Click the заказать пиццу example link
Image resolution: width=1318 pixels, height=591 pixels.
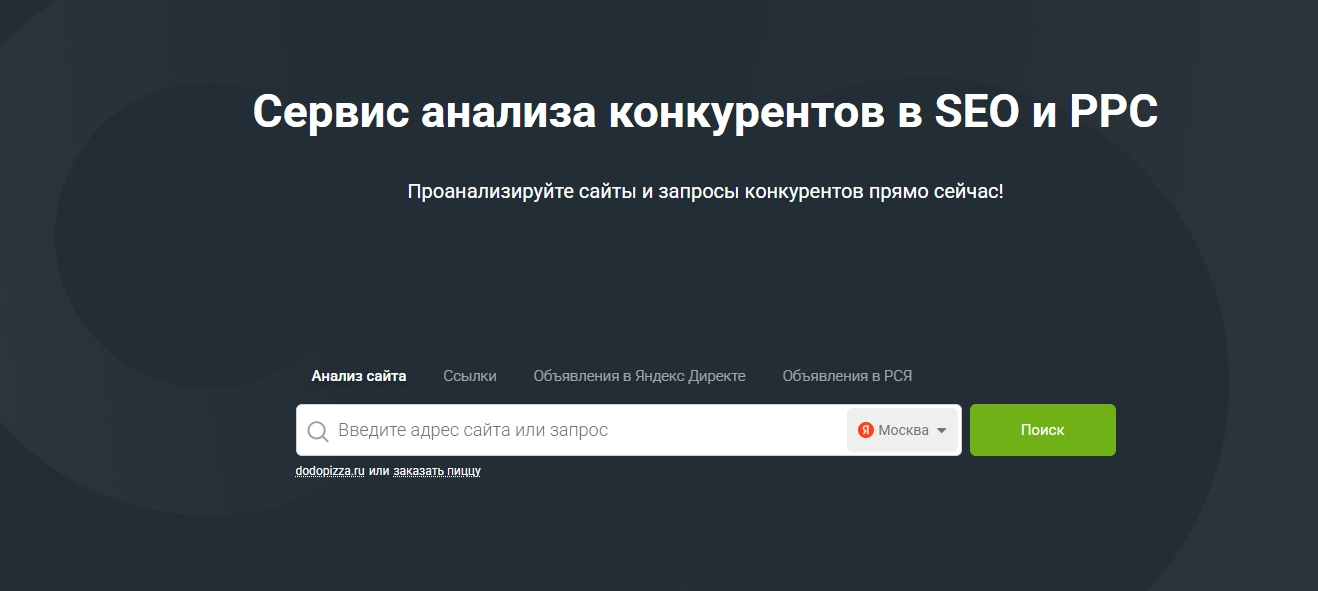coord(437,470)
